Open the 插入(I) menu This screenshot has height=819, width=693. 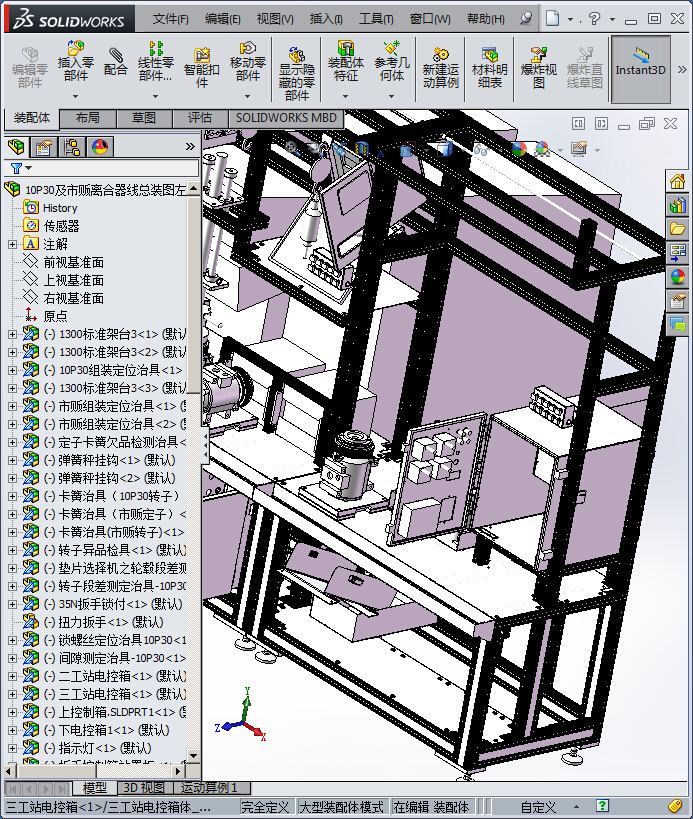pos(326,19)
